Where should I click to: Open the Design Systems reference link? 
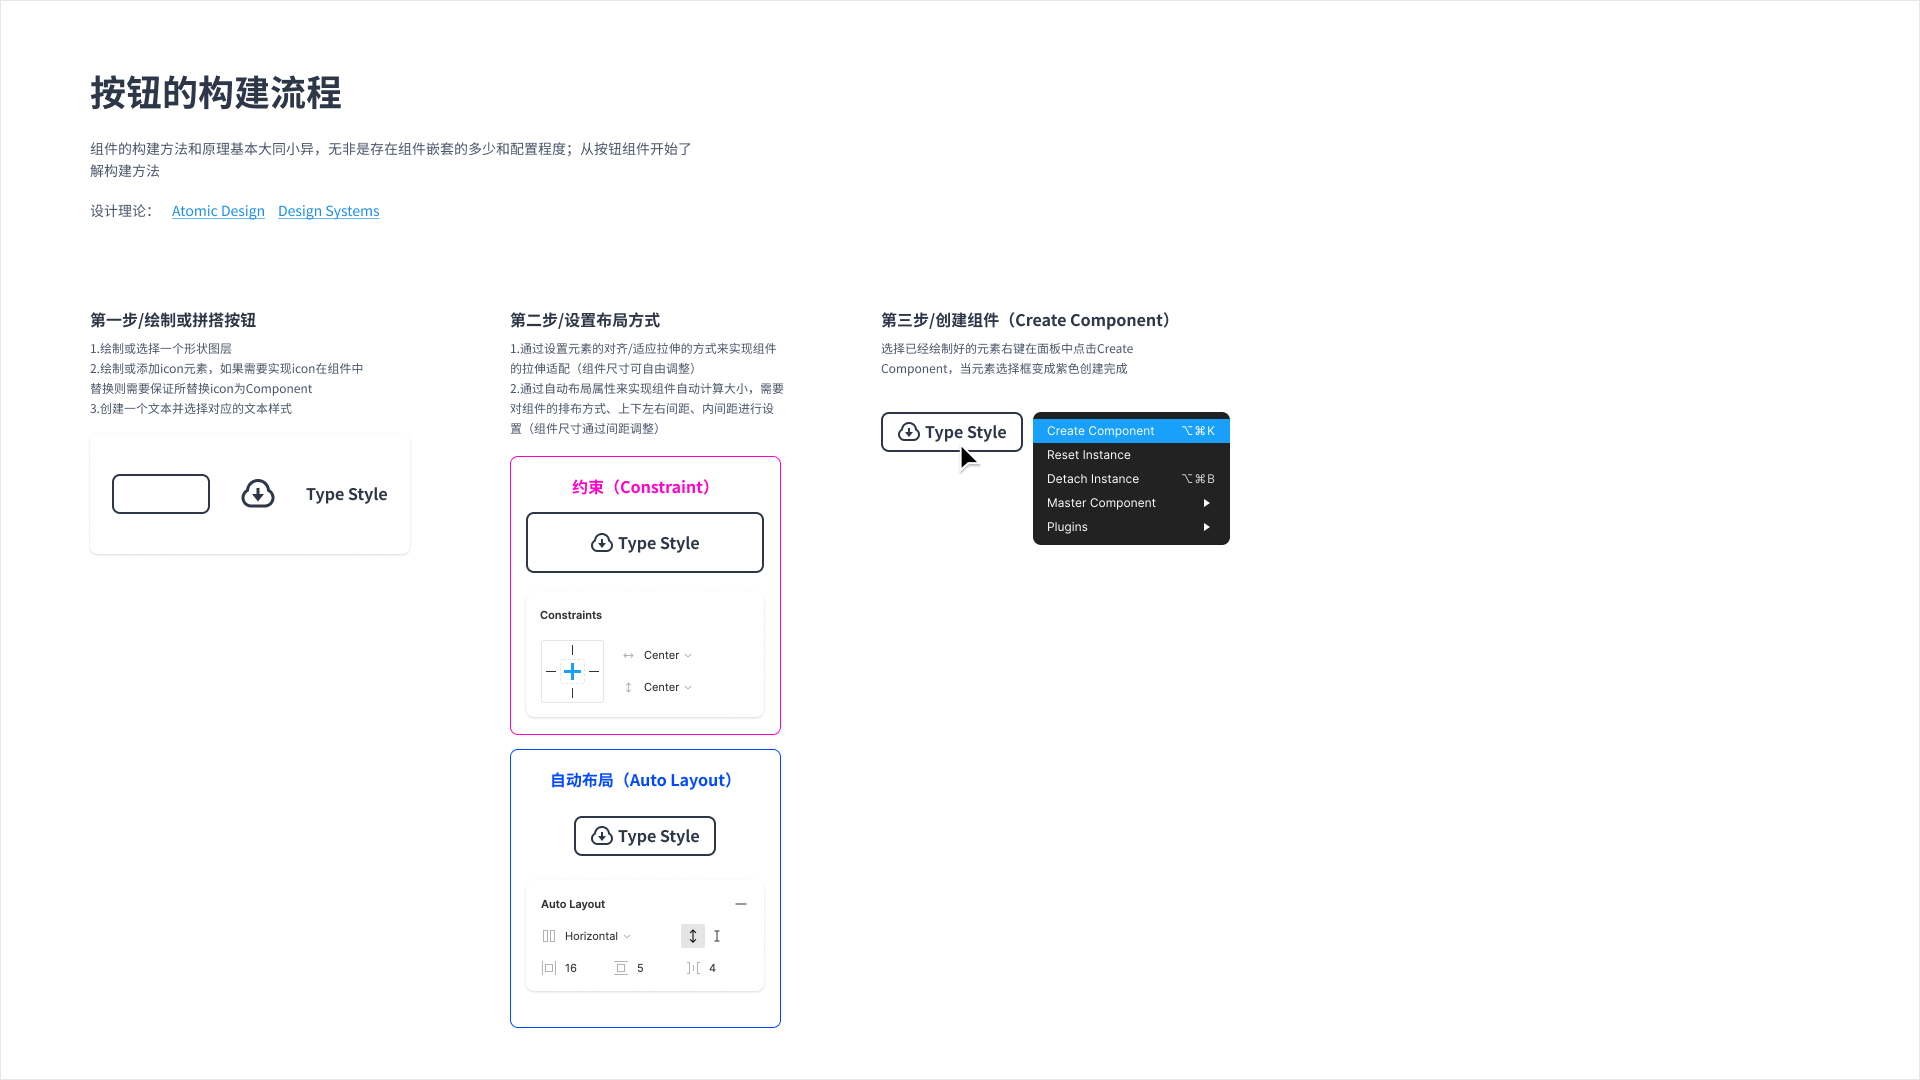[x=328, y=211]
